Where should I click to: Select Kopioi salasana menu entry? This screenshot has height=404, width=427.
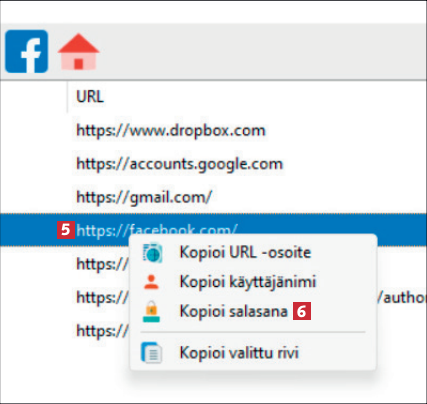click(233, 311)
